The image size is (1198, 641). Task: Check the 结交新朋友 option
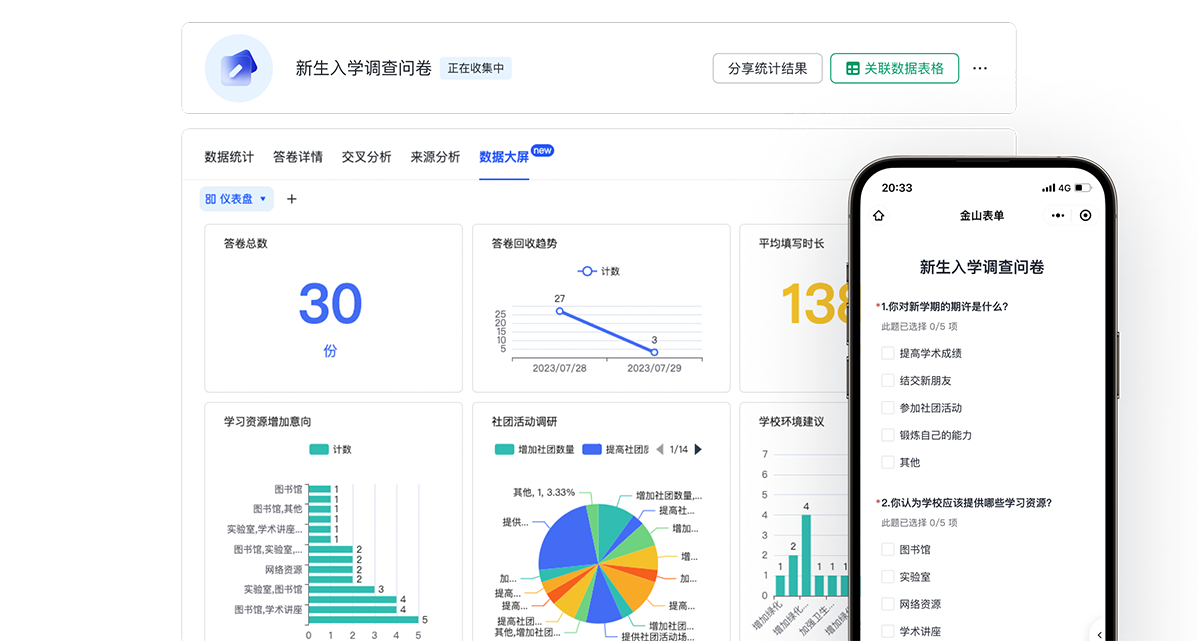coord(887,380)
